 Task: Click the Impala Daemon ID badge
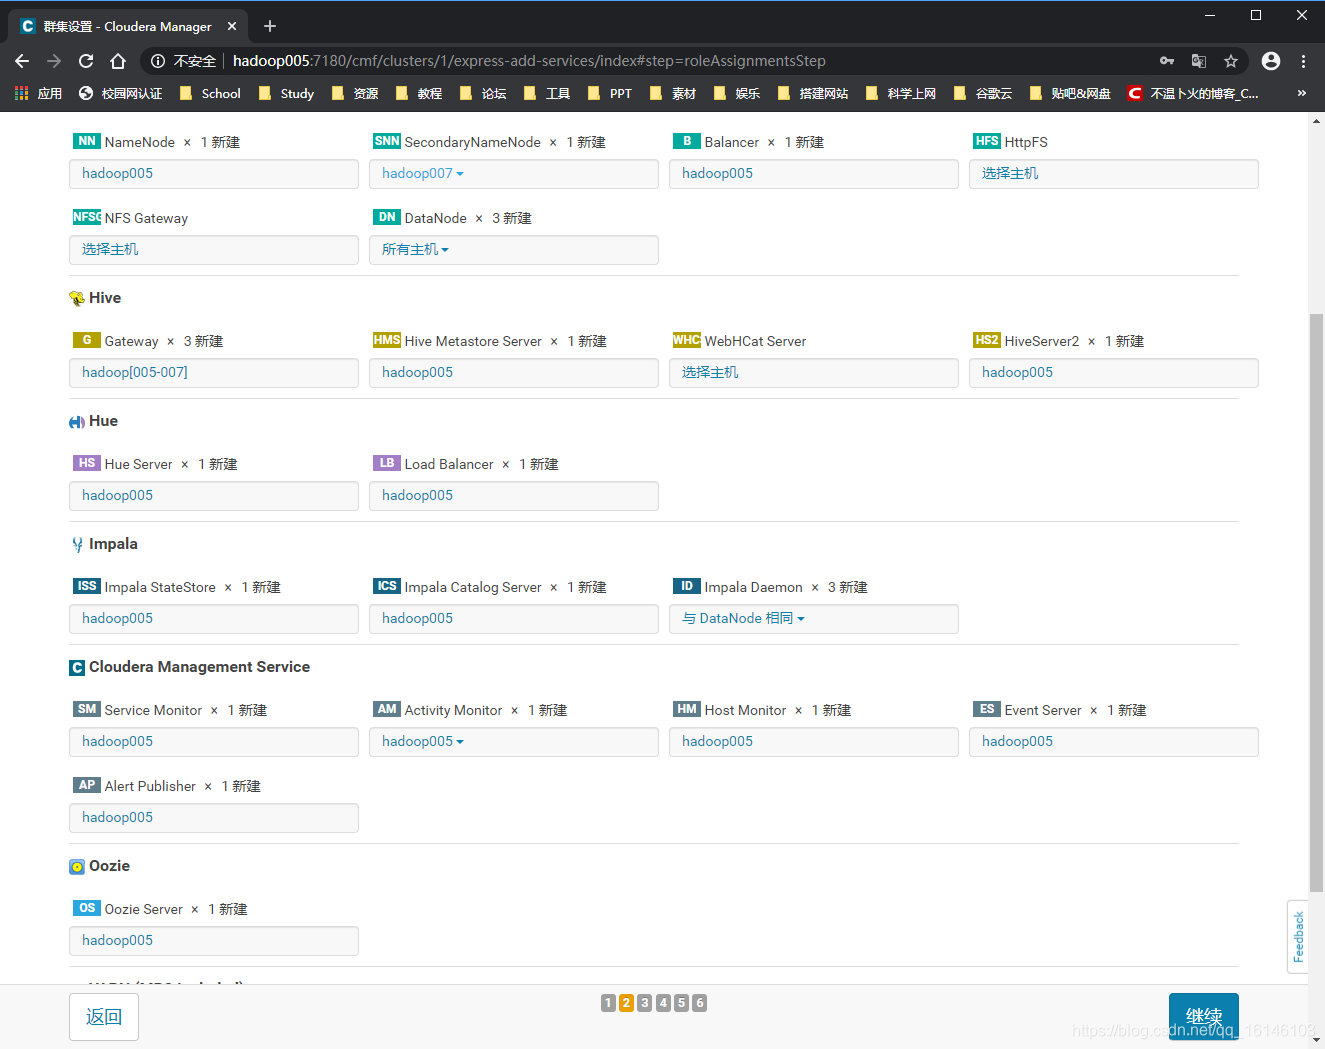(687, 586)
